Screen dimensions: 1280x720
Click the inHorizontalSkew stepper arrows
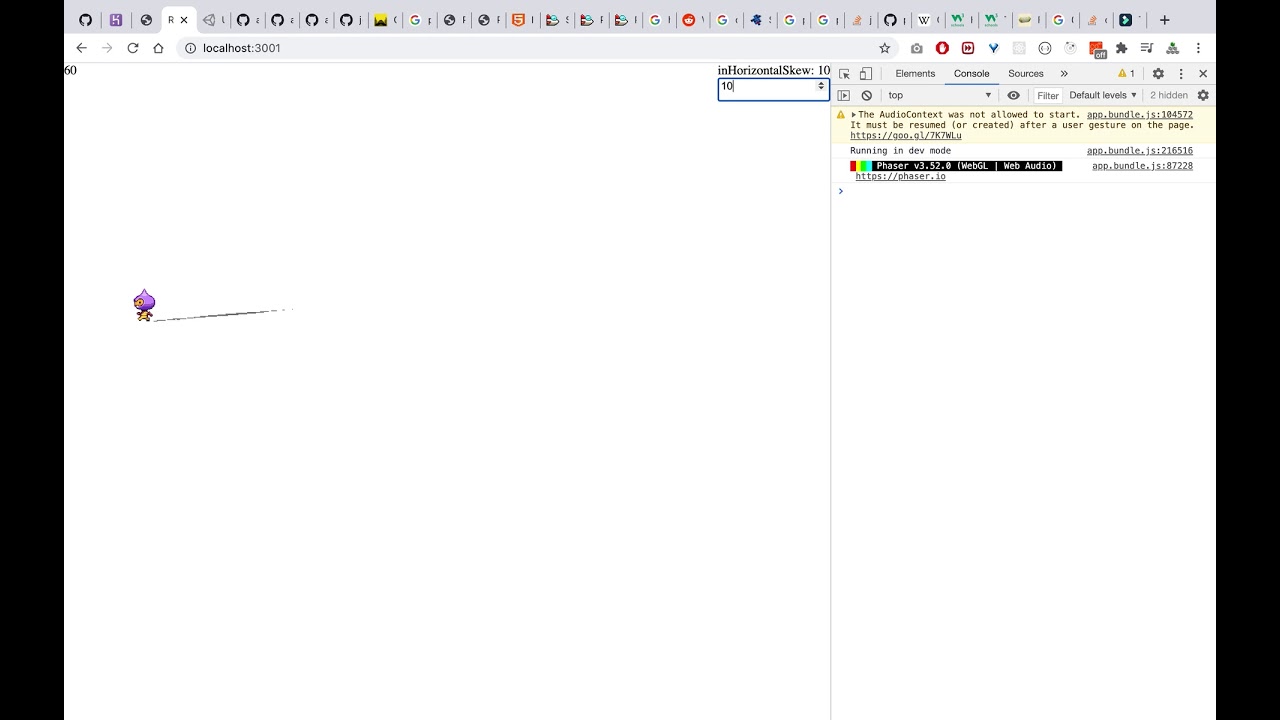coord(821,87)
